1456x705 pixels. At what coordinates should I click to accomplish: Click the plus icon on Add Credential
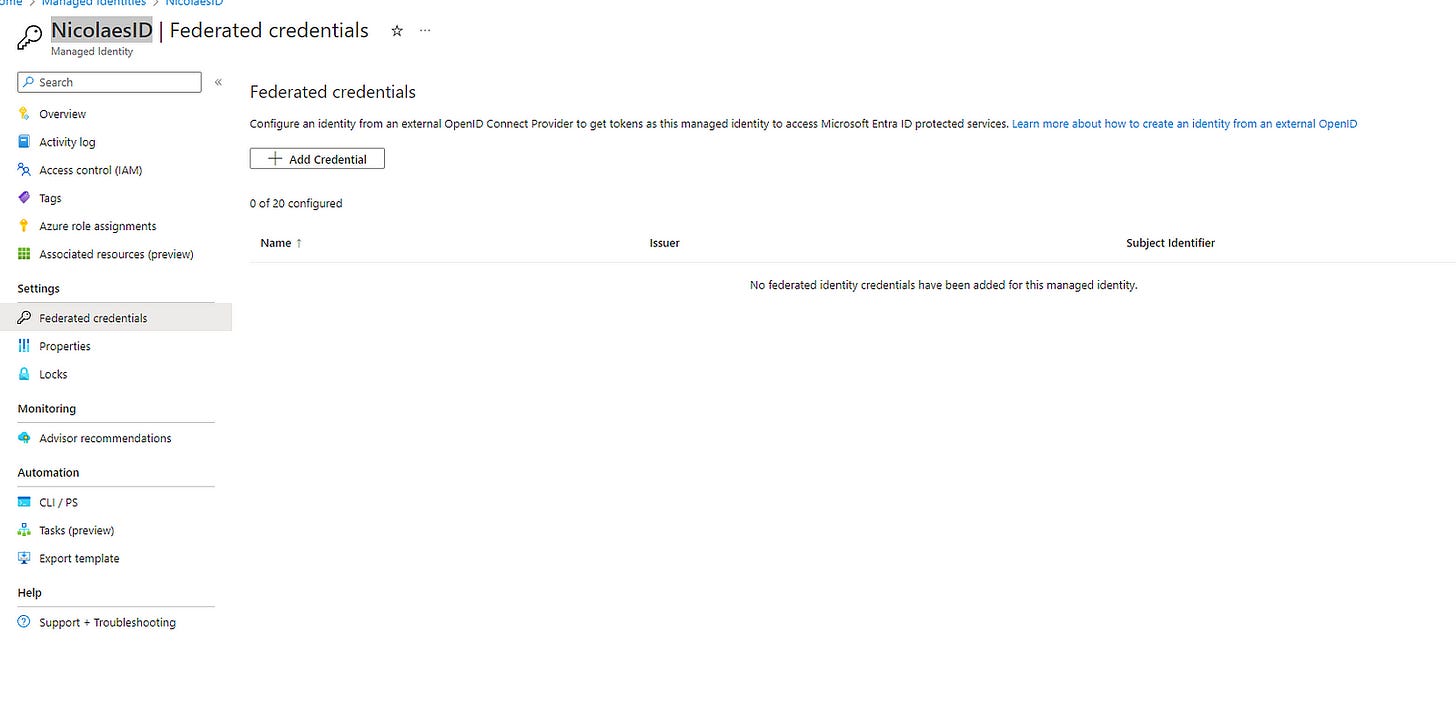275,159
